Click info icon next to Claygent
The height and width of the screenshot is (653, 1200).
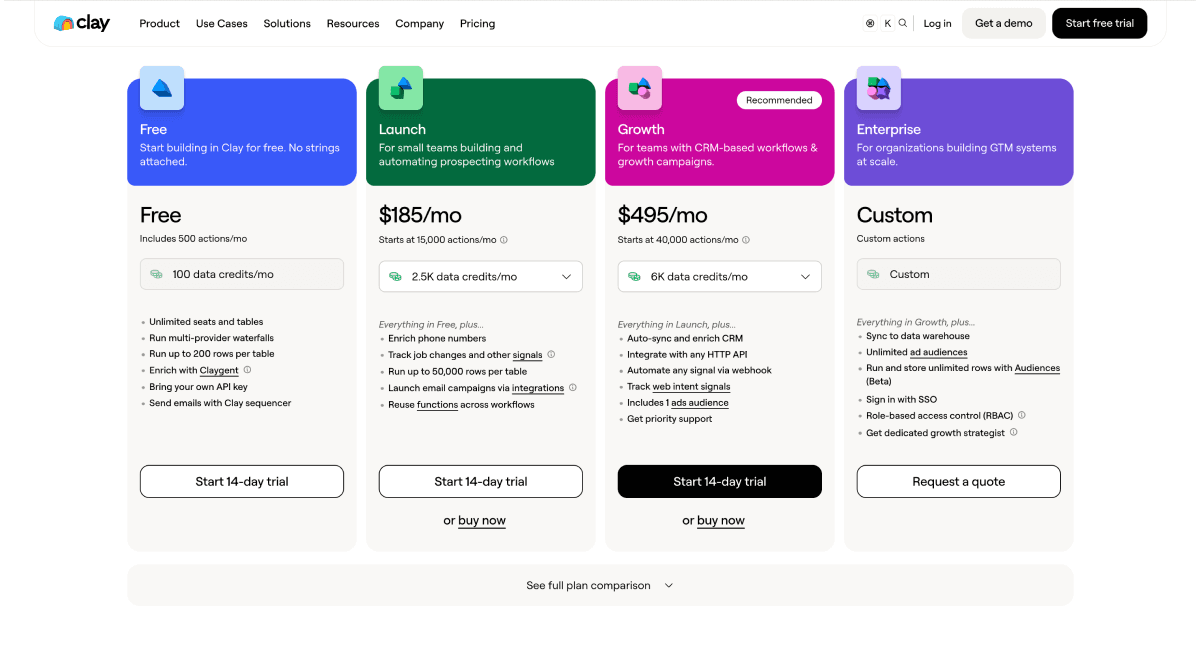coord(248,370)
